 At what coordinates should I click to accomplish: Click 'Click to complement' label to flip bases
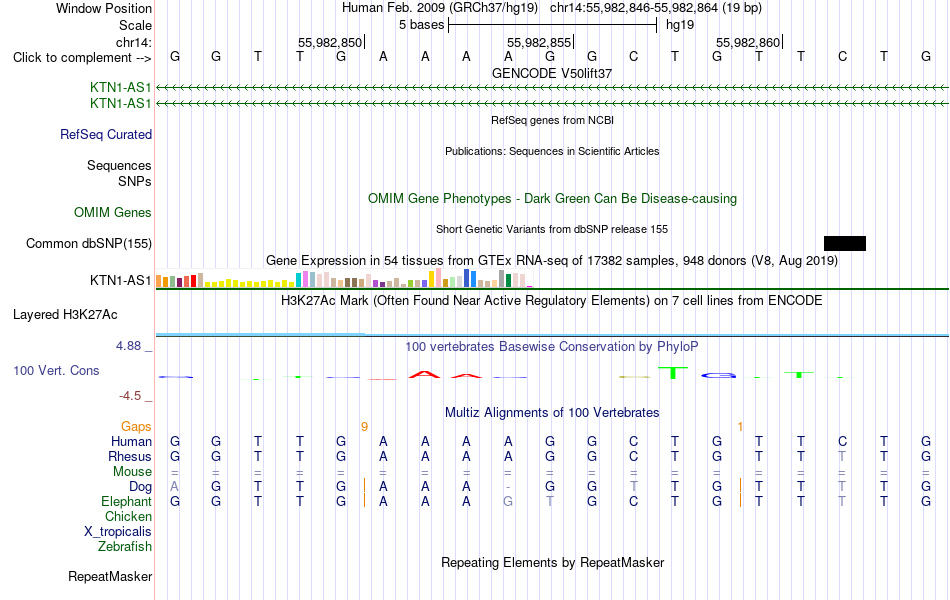click(x=82, y=58)
